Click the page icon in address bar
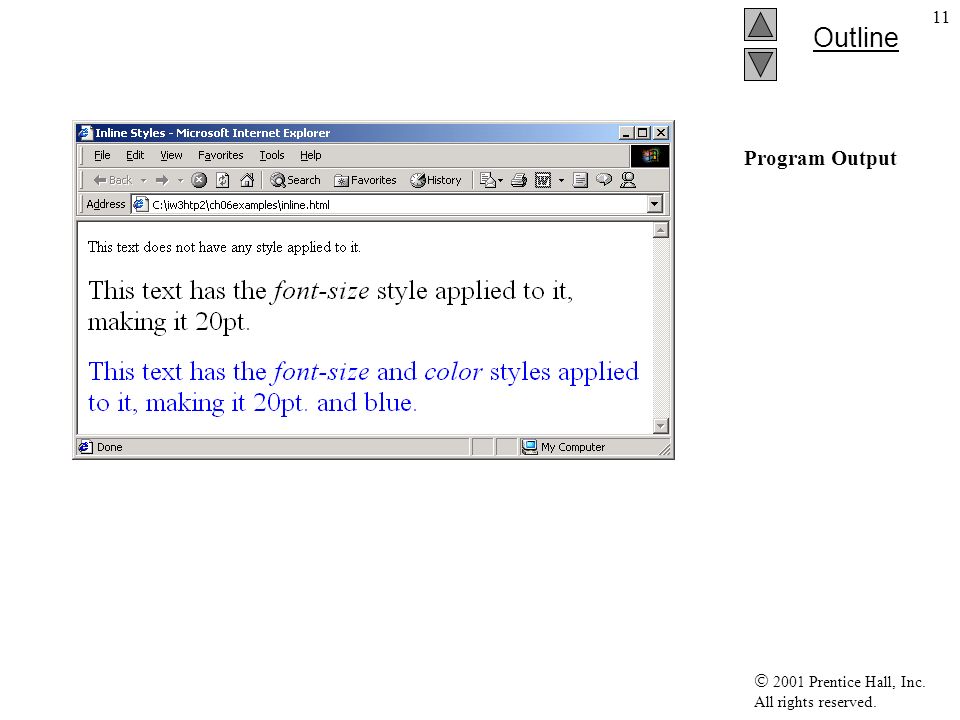Screen dimensions: 960x720 [140, 204]
